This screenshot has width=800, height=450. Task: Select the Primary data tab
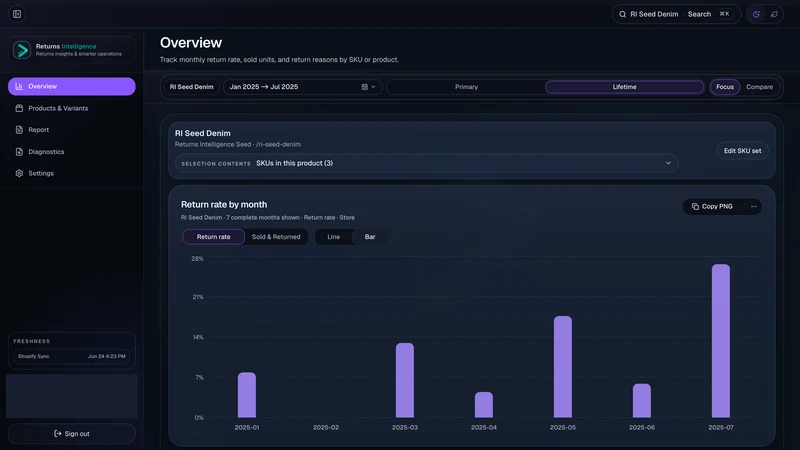click(466, 87)
